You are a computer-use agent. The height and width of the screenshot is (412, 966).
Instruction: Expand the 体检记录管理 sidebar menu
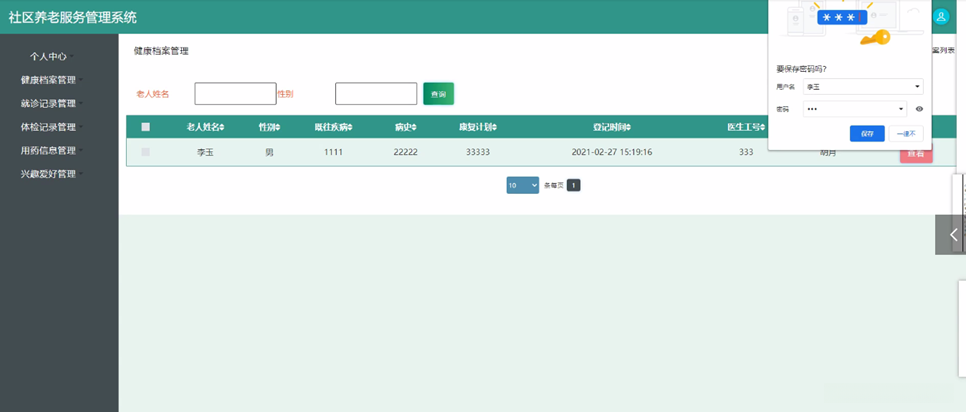(52, 127)
